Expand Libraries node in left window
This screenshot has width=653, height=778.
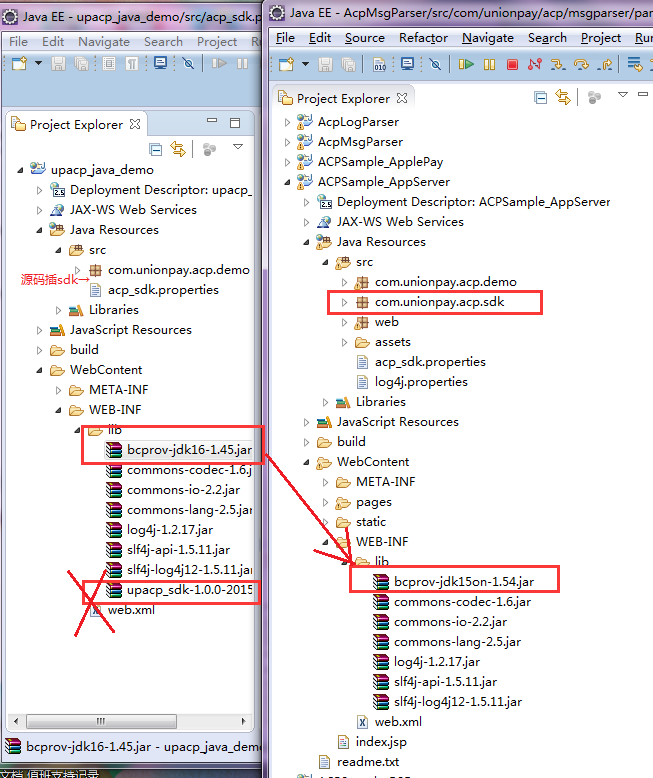[x=59, y=311]
